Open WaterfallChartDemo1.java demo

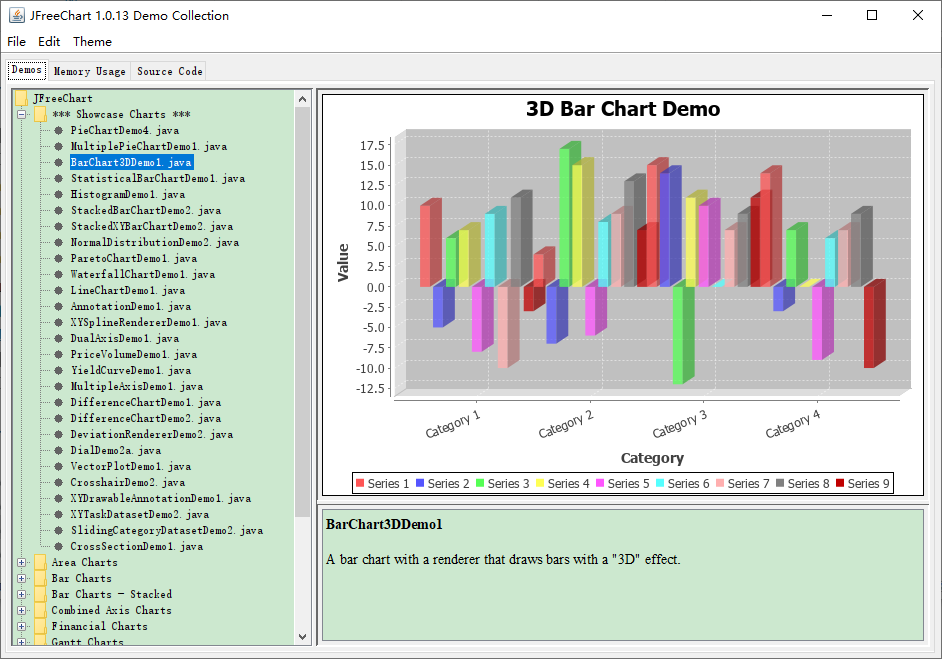tap(142, 274)
